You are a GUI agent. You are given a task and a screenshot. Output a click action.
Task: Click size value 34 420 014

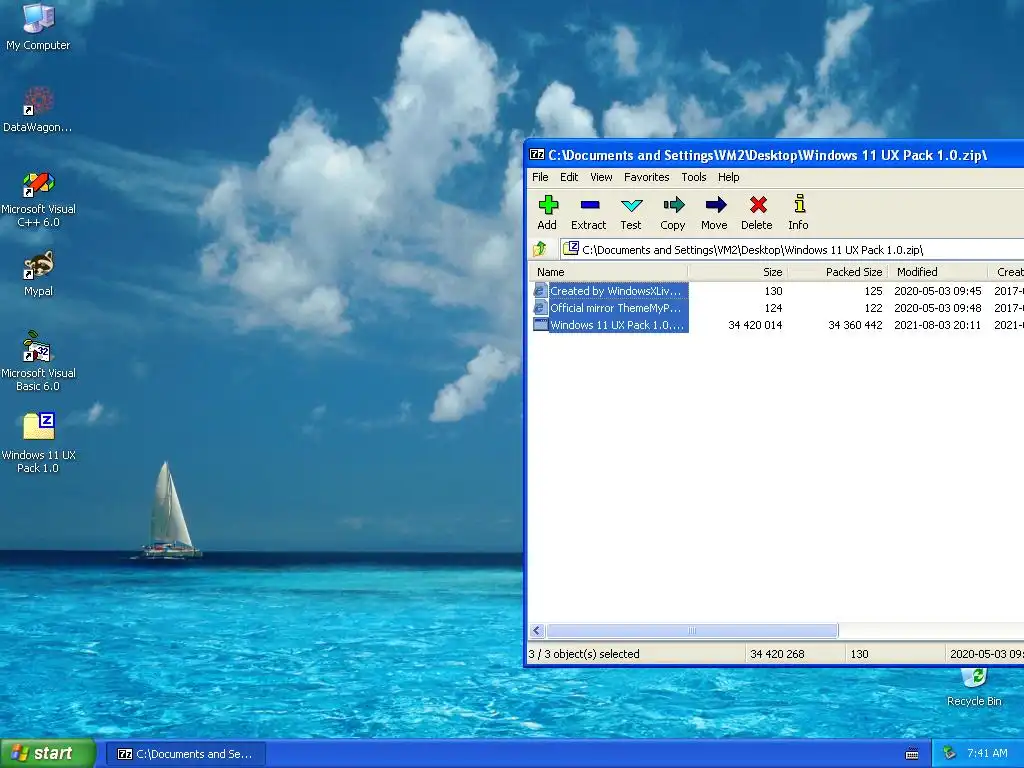[x=755, y=325]
